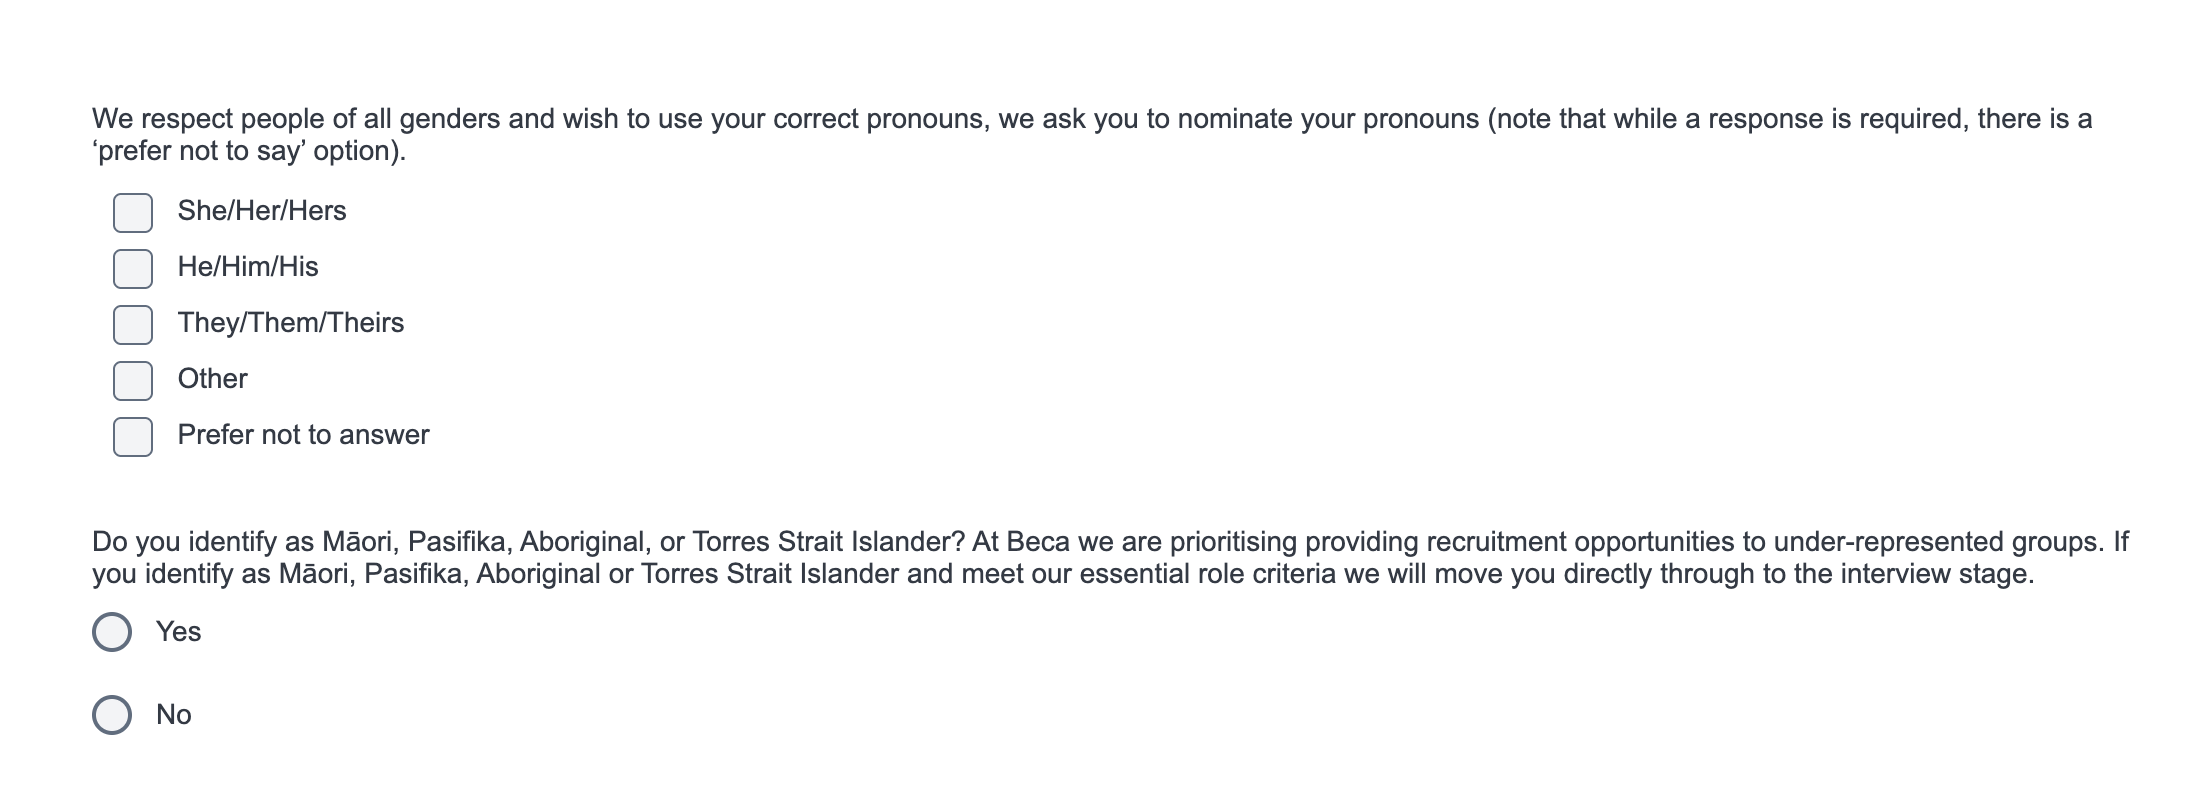2200x790 pixels.
Task: Click the Yes label text
Action: click(x=179, y=632)
